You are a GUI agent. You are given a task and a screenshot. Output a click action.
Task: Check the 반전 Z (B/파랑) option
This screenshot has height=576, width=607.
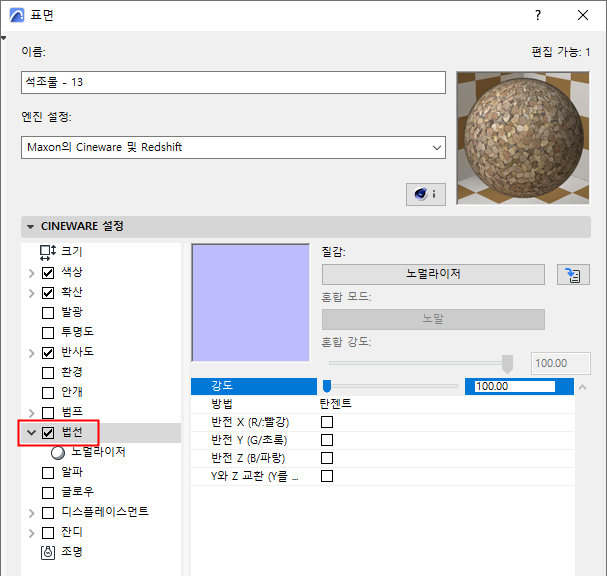[327, 458]
